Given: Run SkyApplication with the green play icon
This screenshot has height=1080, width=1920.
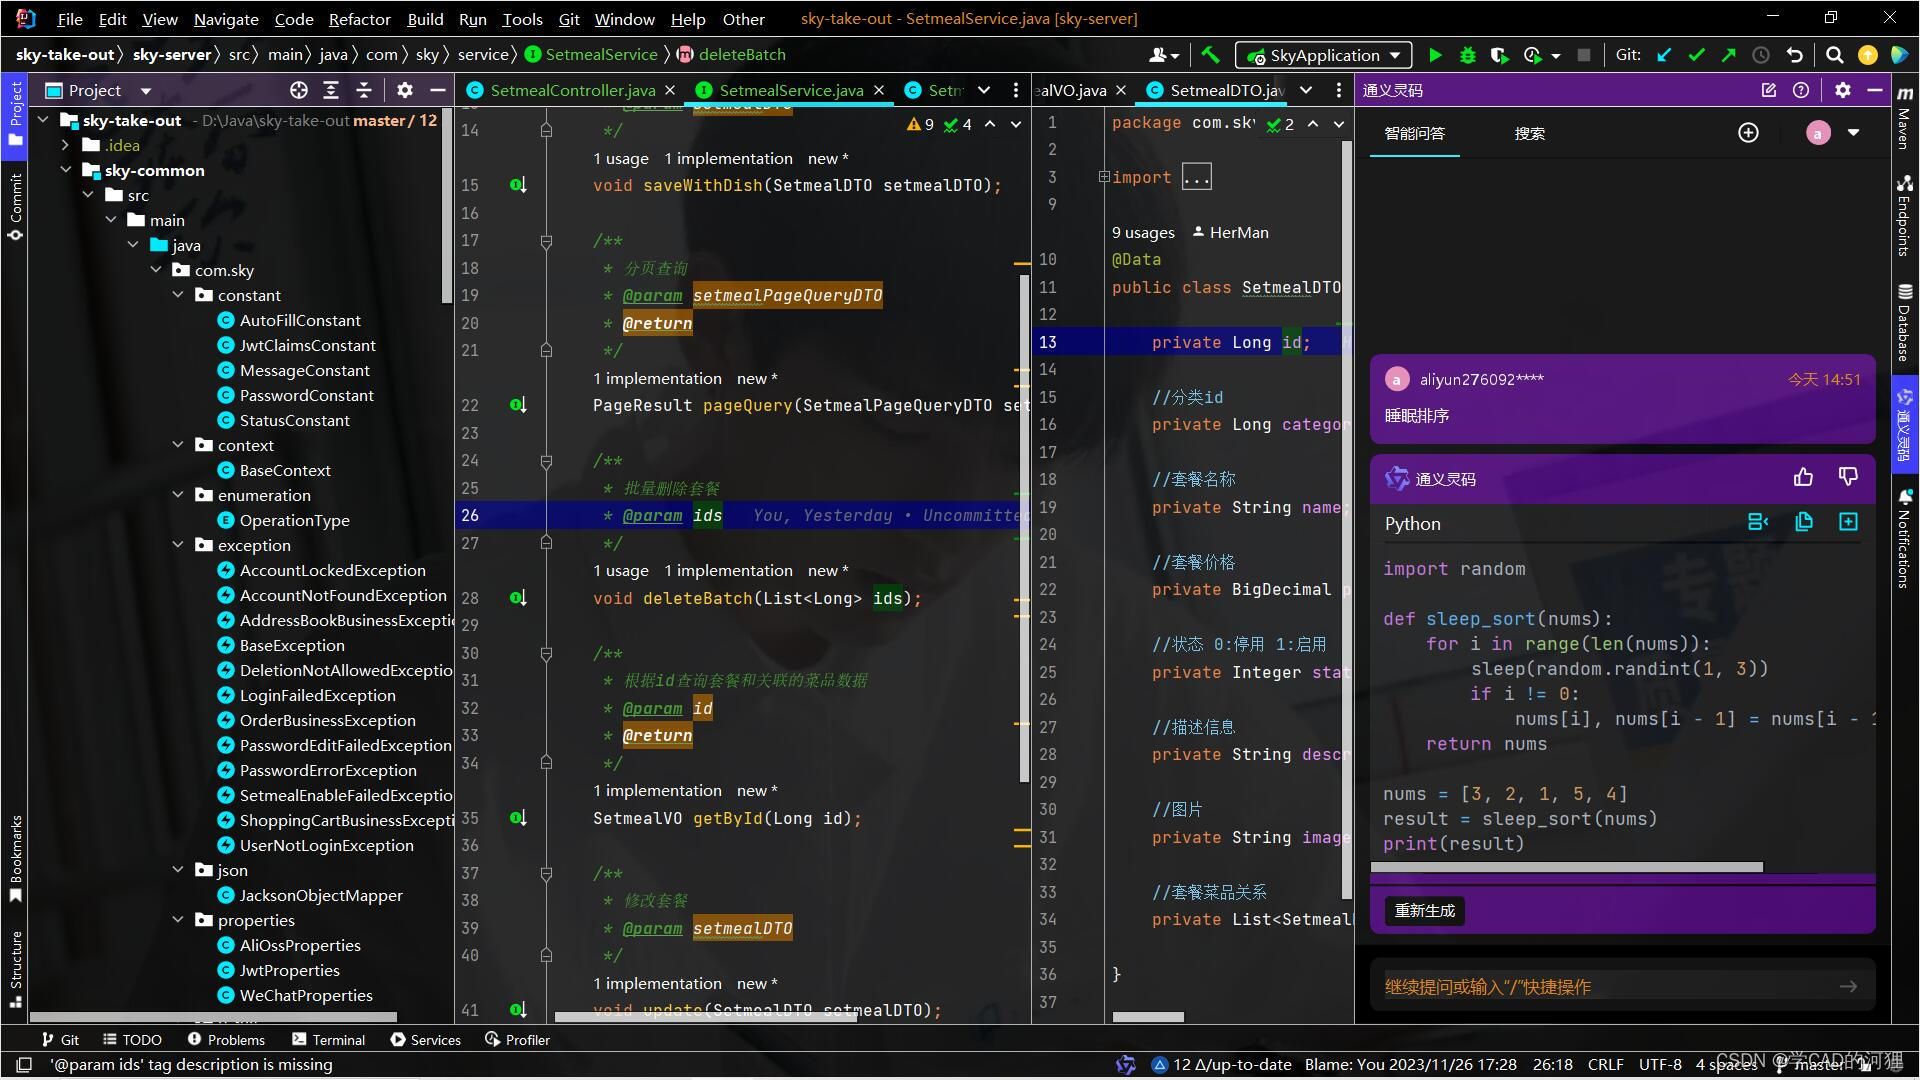Looking at the screenshot, I should [1435, 55].
